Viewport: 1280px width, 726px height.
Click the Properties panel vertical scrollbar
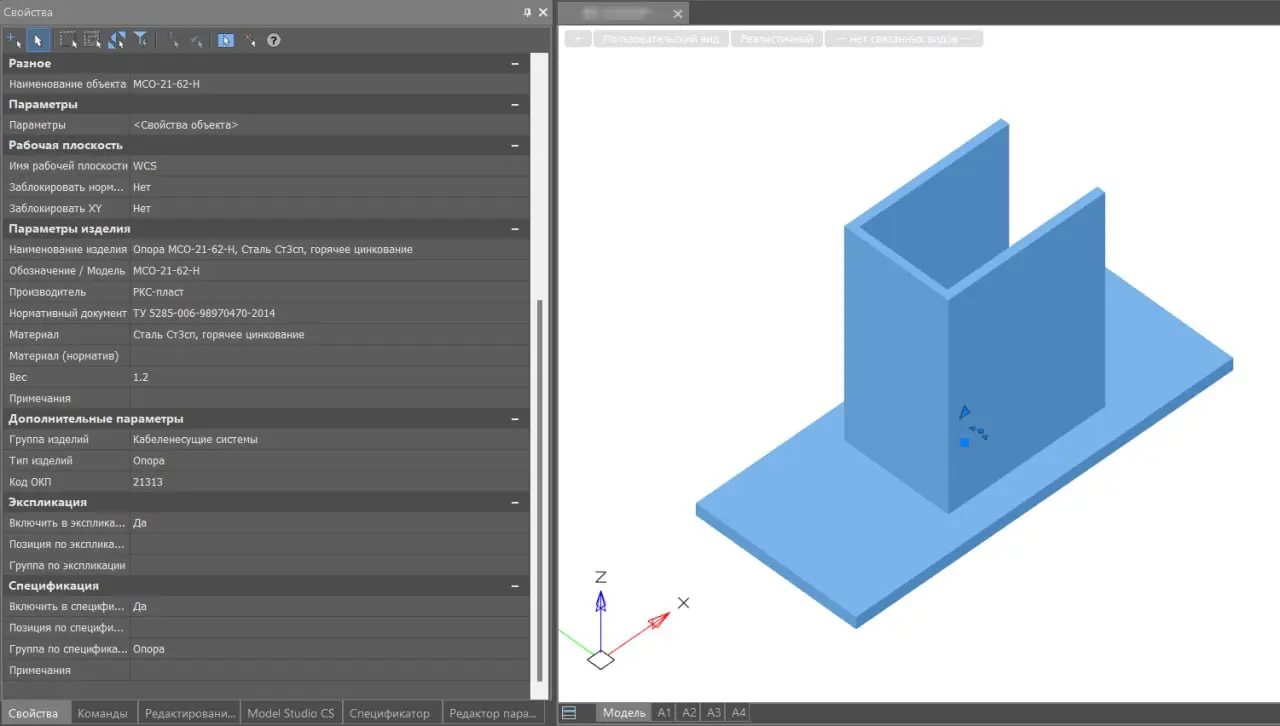coord(541,480)
